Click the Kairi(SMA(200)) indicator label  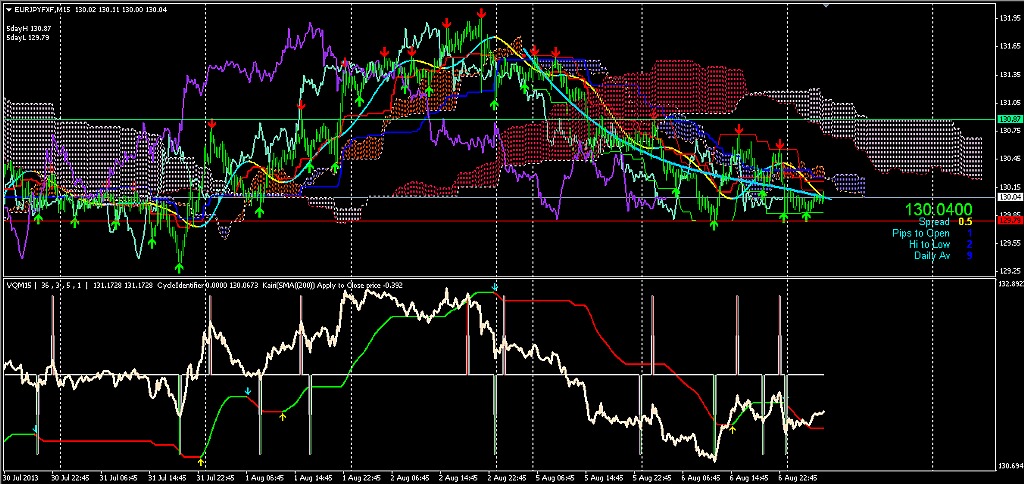coord(290,285)
